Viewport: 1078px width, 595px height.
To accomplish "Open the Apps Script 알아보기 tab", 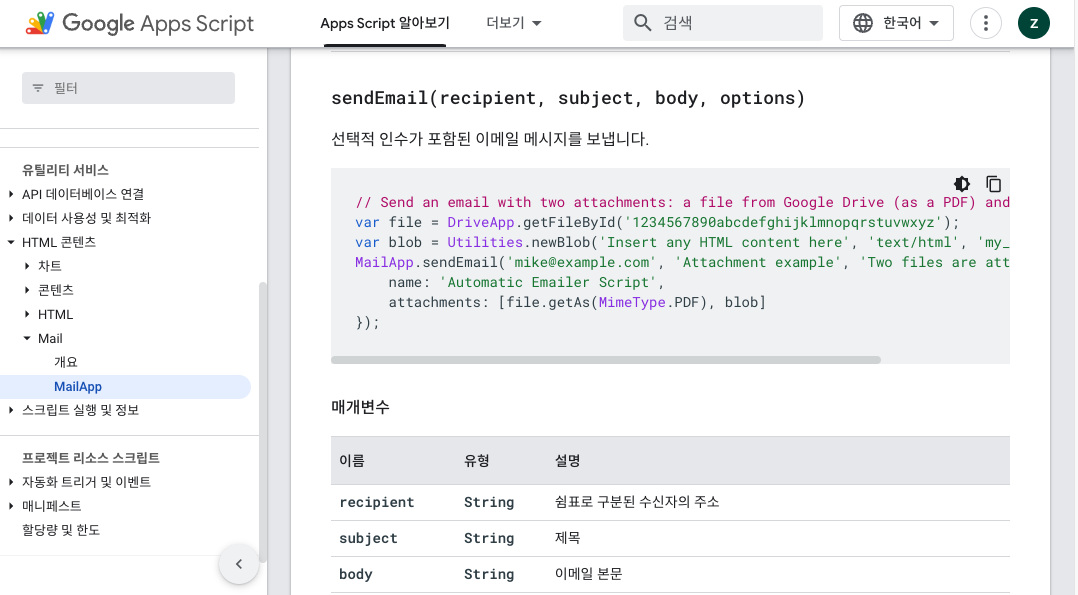I will pyautogui.click(x=385, y=23).
